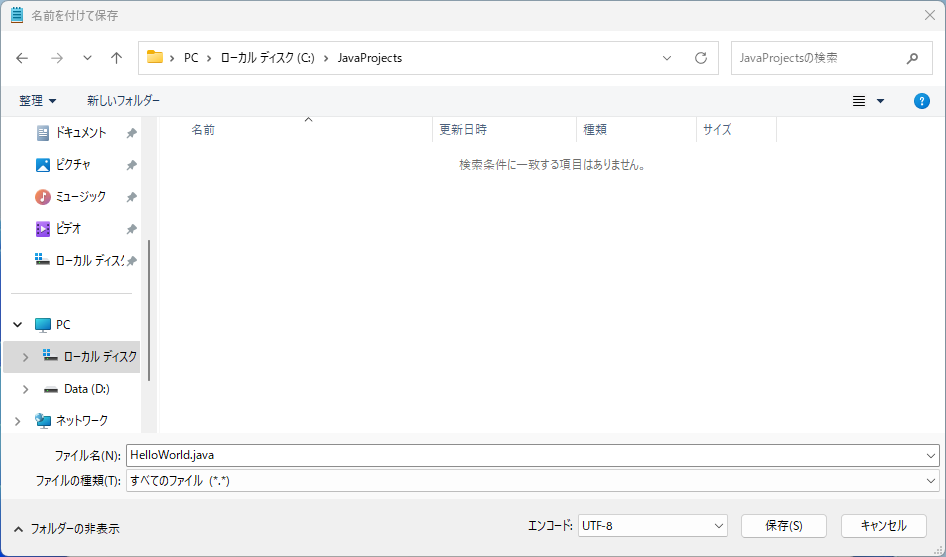This screenshot has height=557, width=946.
Task: Close the 名前を付けて保存 dialog
Action: click(x=930, y=15)
